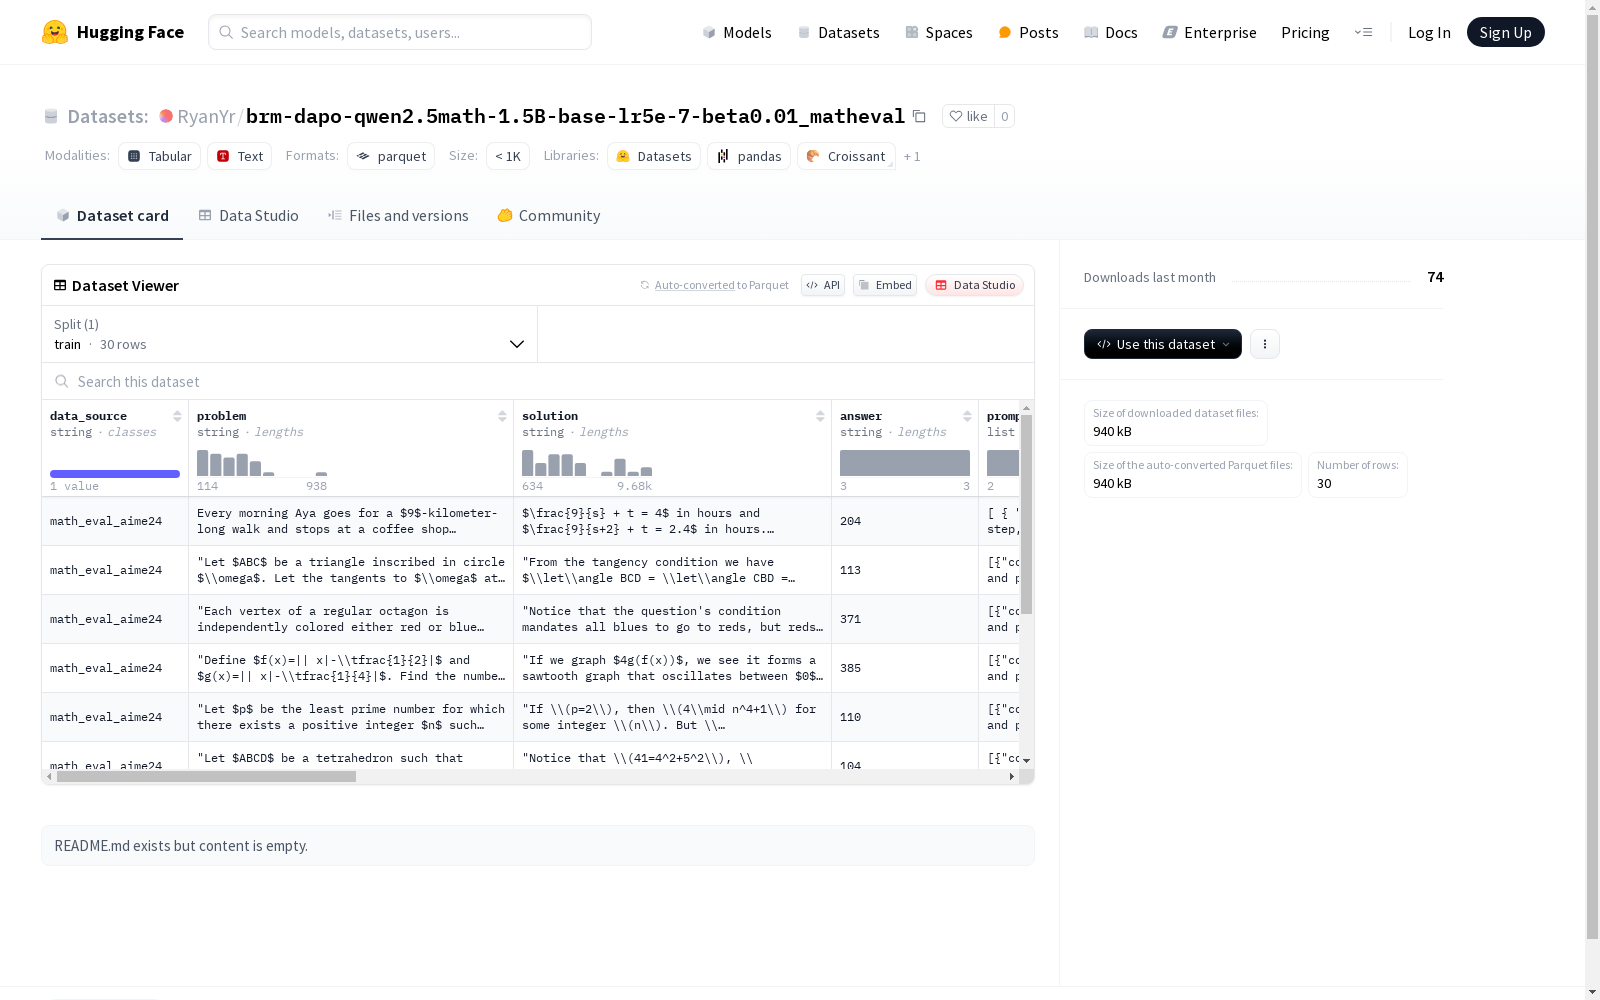Click the solution lengths histogram

[x=587, y=463]
